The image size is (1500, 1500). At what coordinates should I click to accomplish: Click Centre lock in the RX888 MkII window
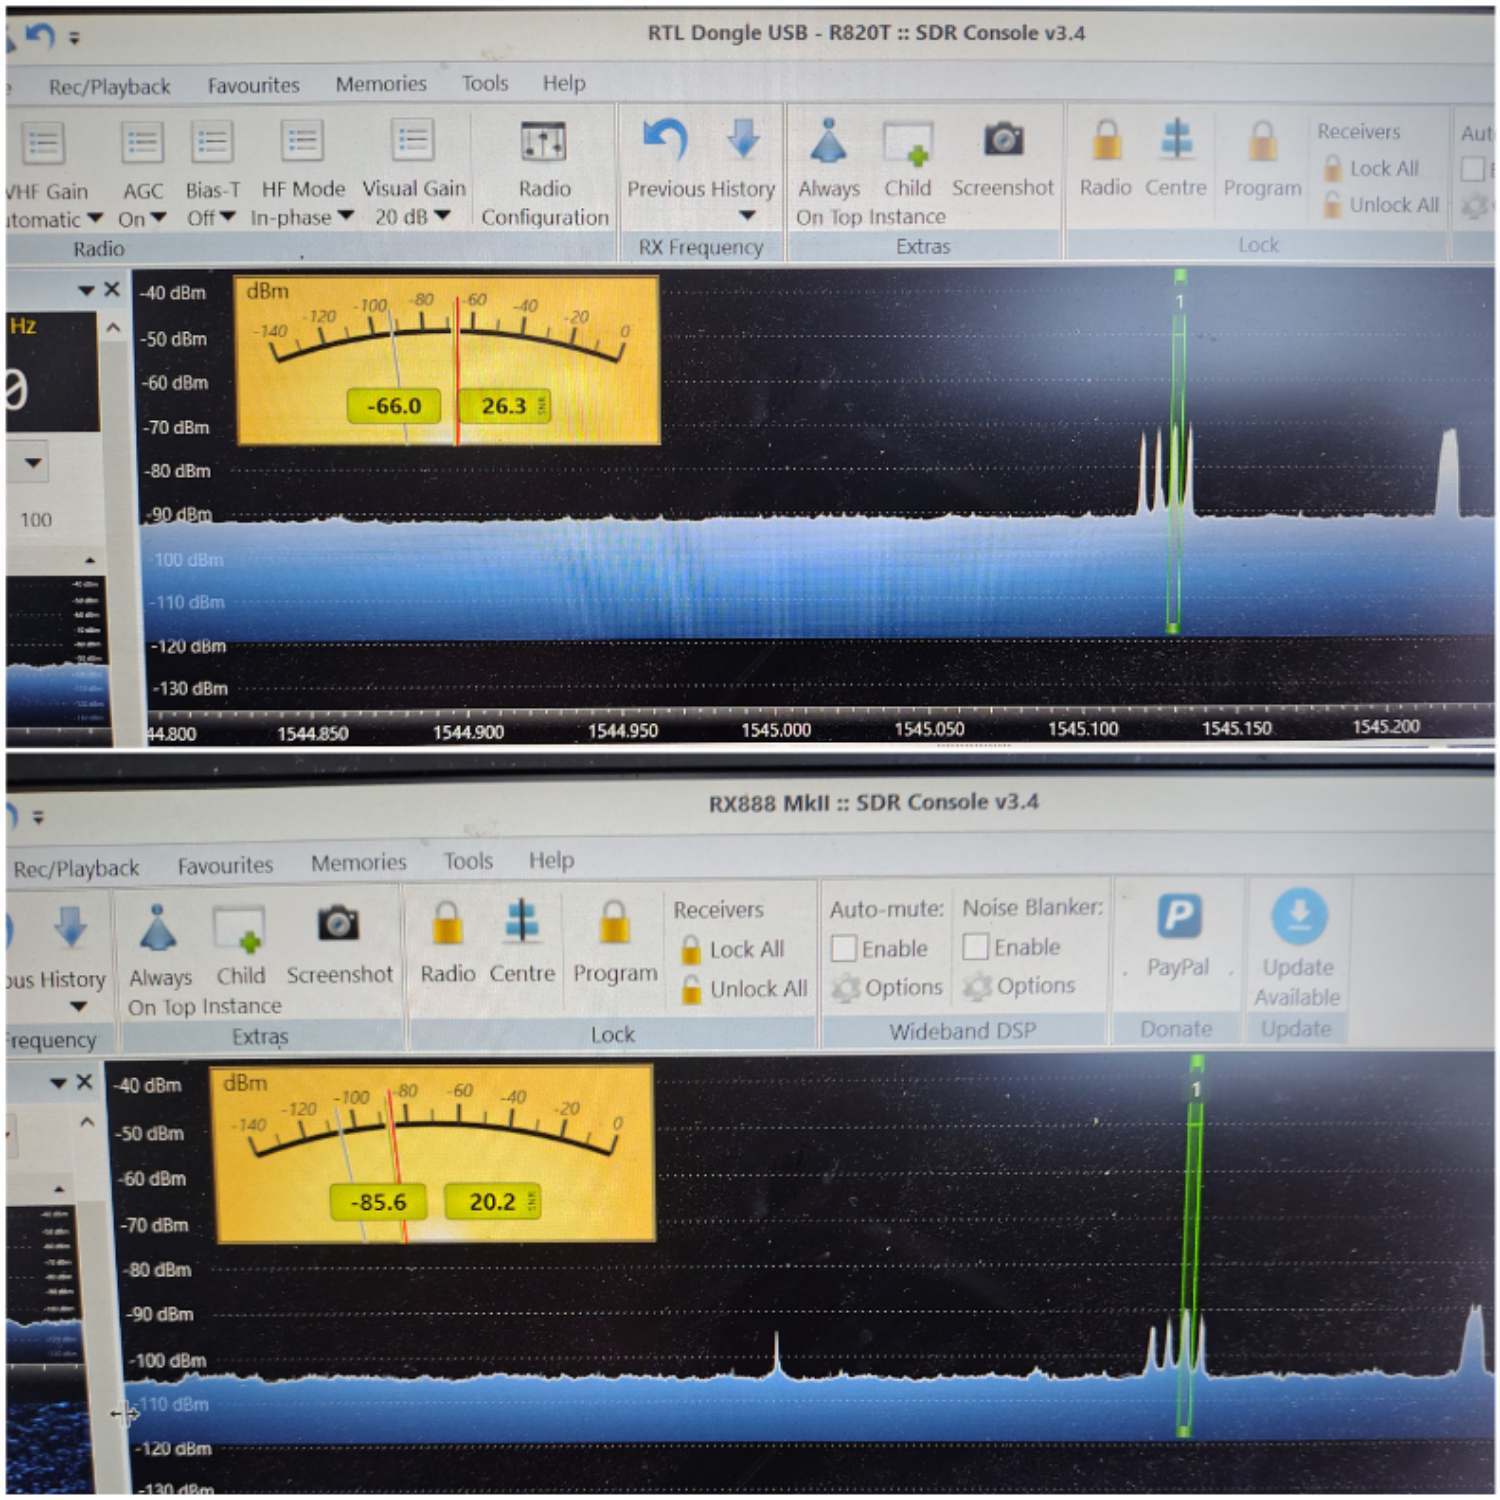[x=522, y=943]
